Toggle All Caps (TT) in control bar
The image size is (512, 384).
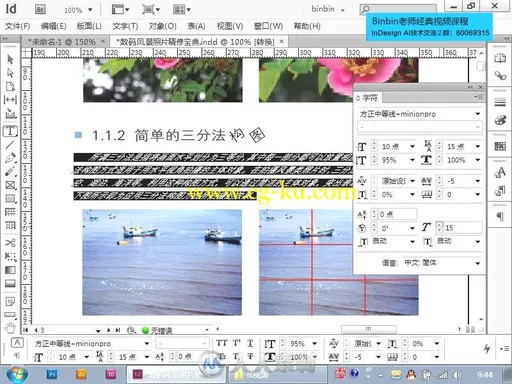pyautogui.click(x=221, y=343)
